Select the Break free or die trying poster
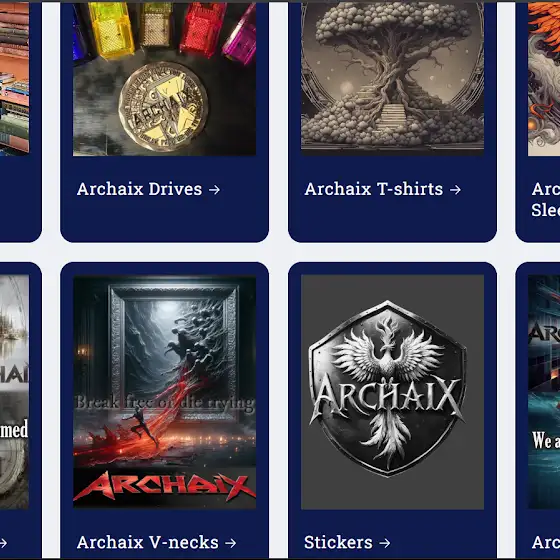 pyautogui.click(x=164, y=392)
